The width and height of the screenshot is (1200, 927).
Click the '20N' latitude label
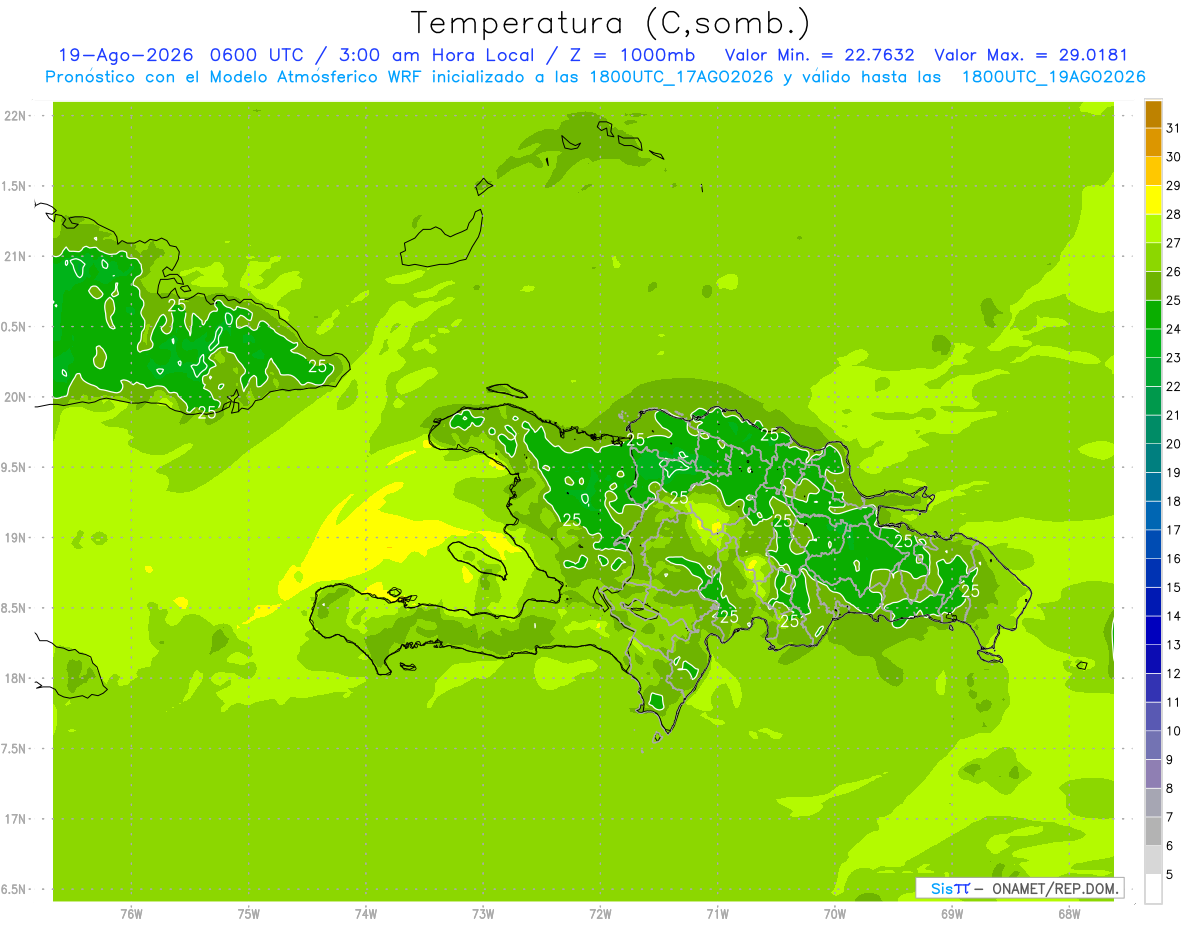(x=14, y=397)
